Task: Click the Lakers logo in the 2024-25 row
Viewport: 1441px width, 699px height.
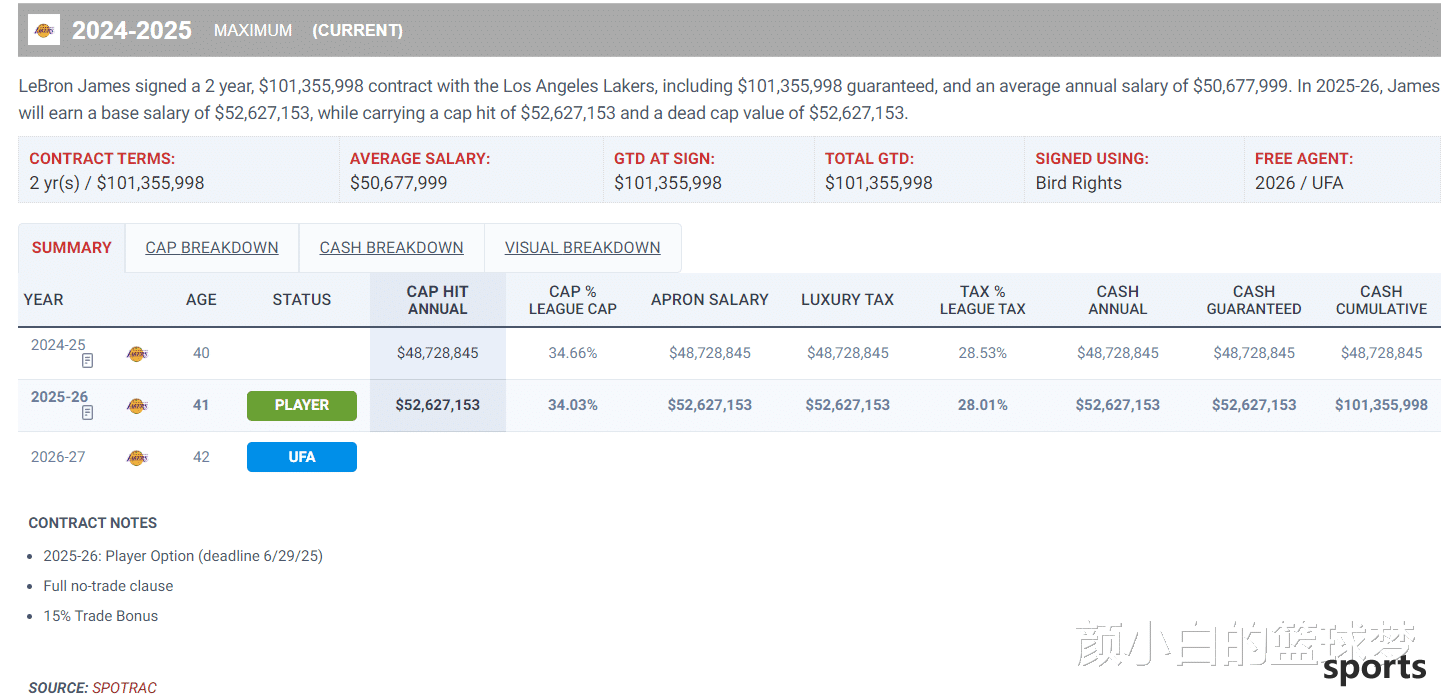Action: pos(137,354)
